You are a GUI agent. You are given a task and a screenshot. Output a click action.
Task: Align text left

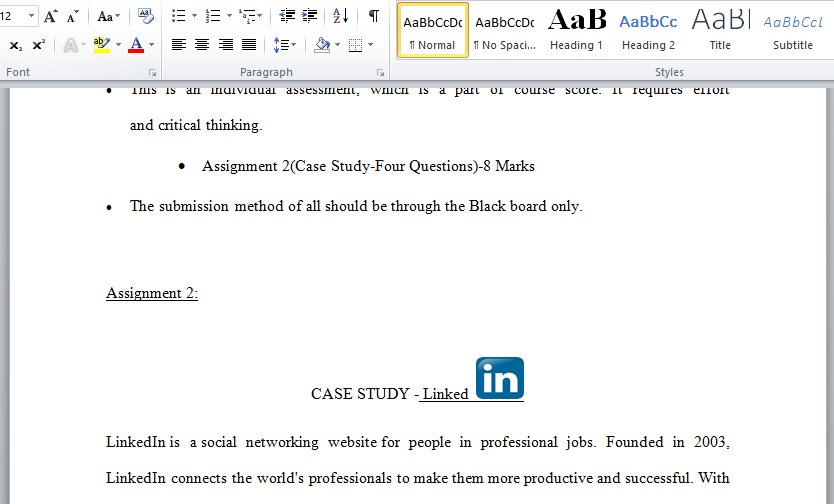point(179,45)
